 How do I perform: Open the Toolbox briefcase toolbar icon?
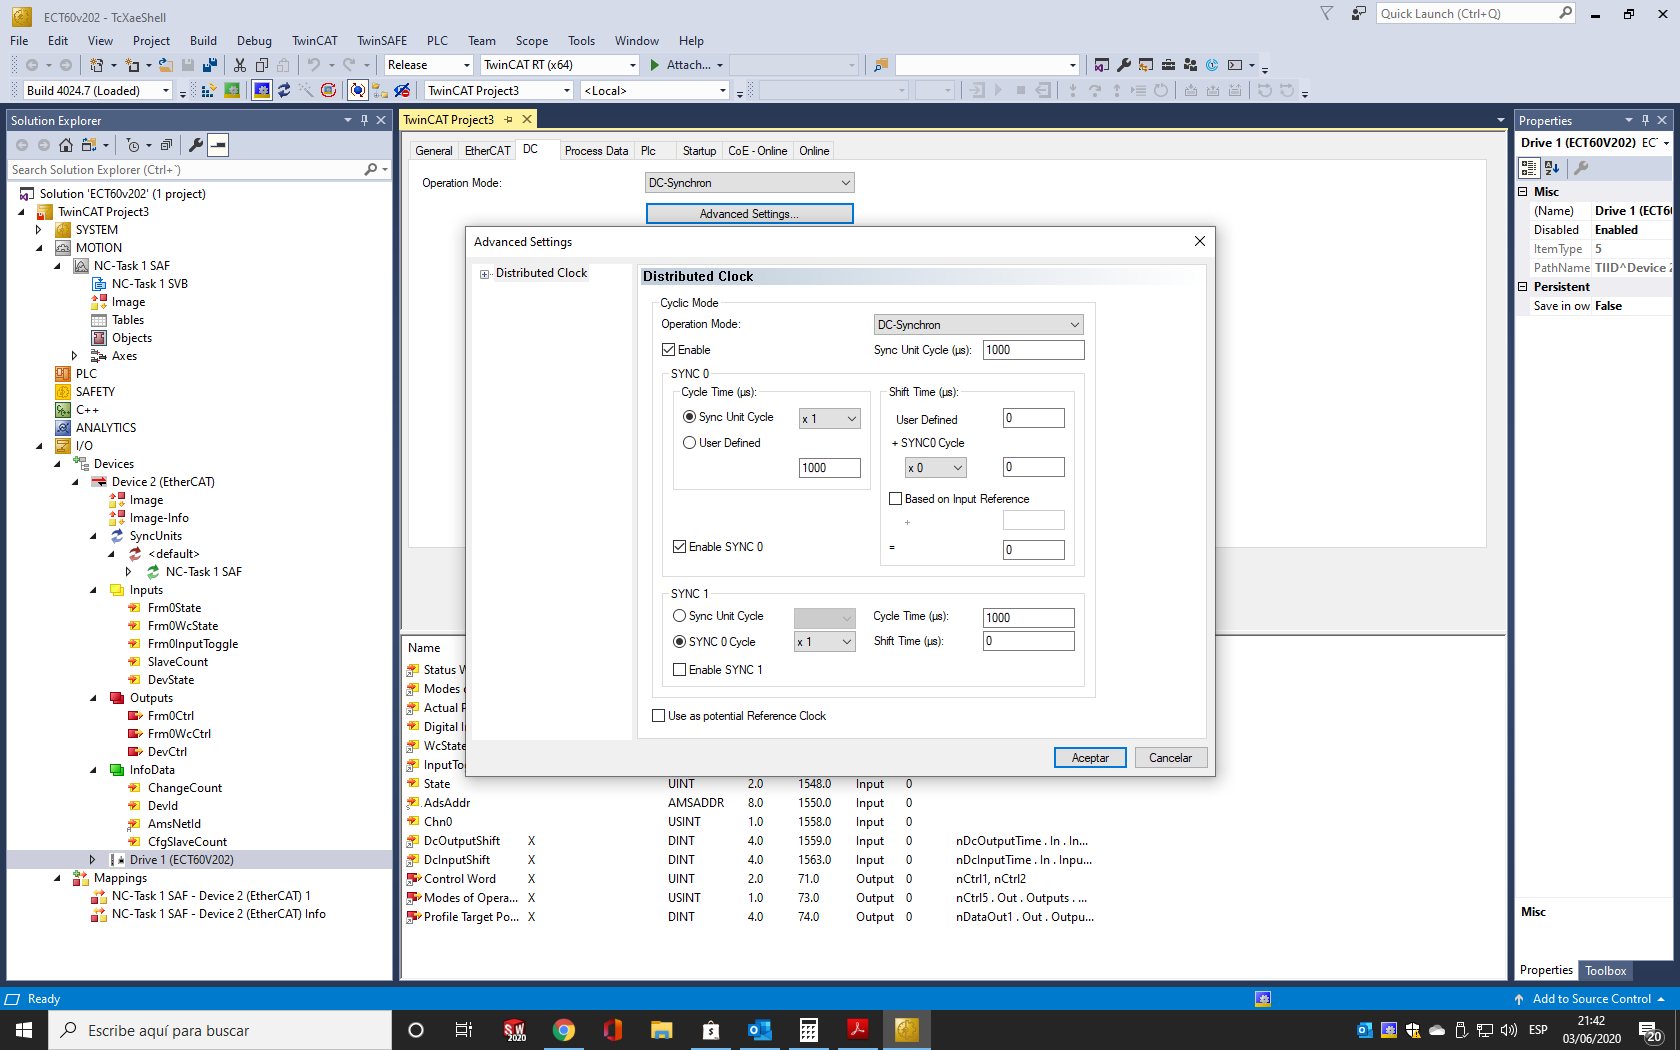1168,65
